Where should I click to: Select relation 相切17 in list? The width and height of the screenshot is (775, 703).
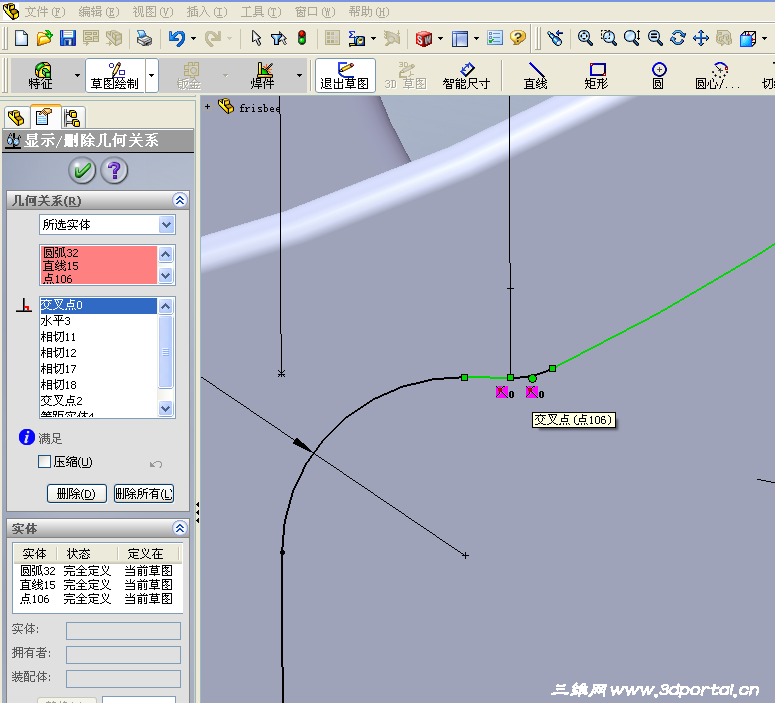99,369
